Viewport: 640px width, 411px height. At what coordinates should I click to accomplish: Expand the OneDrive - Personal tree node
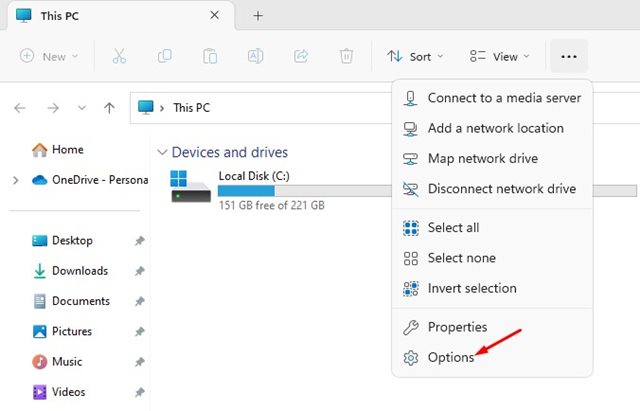click(x=16, y=180)
